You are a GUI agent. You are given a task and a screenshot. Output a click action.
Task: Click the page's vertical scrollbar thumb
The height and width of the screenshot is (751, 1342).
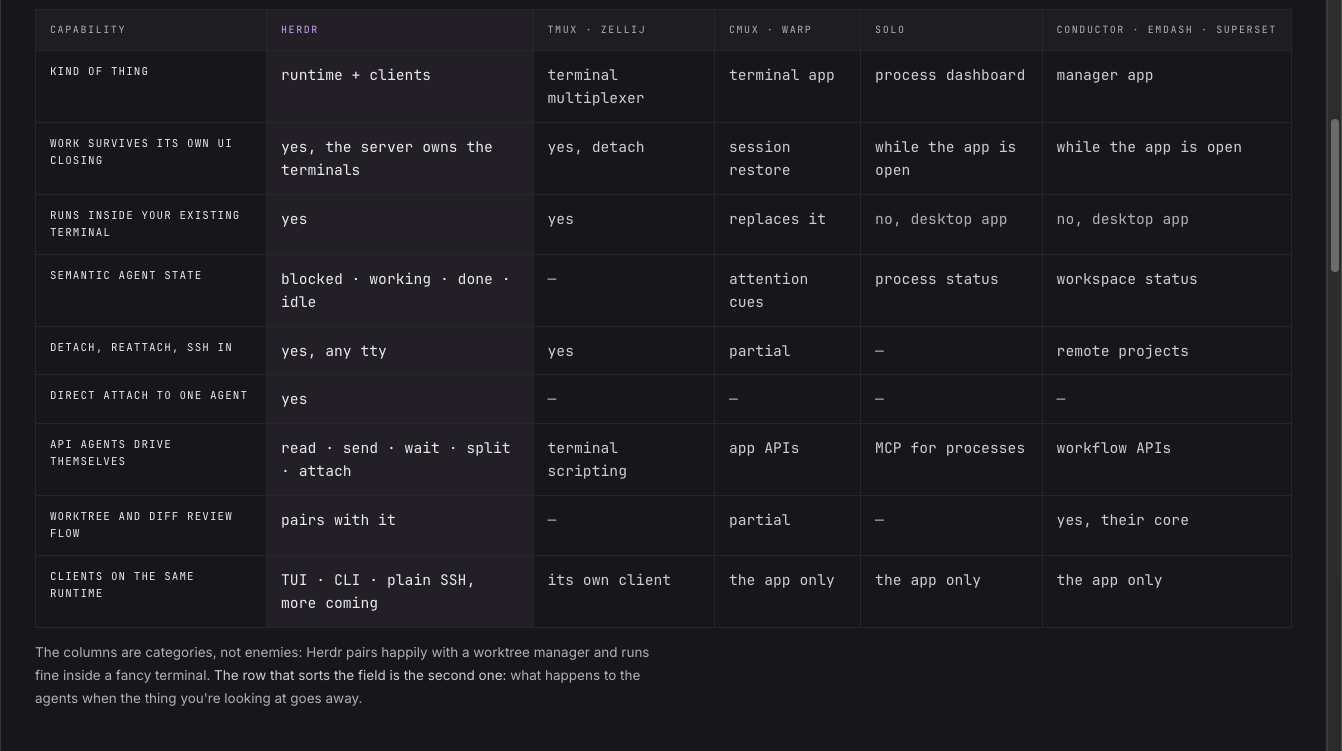(x=1334, y=195)
